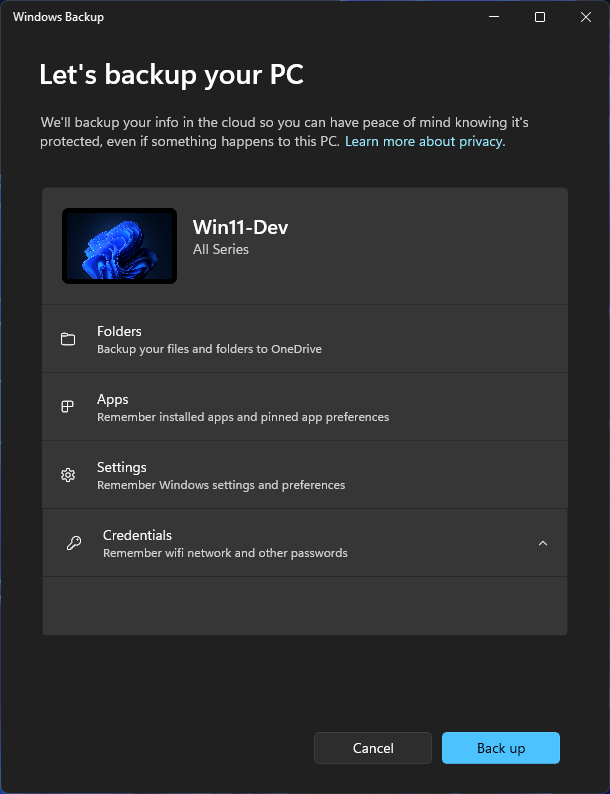Click the Win11-Dev device wallpaper thumbnail

point(119,246)
